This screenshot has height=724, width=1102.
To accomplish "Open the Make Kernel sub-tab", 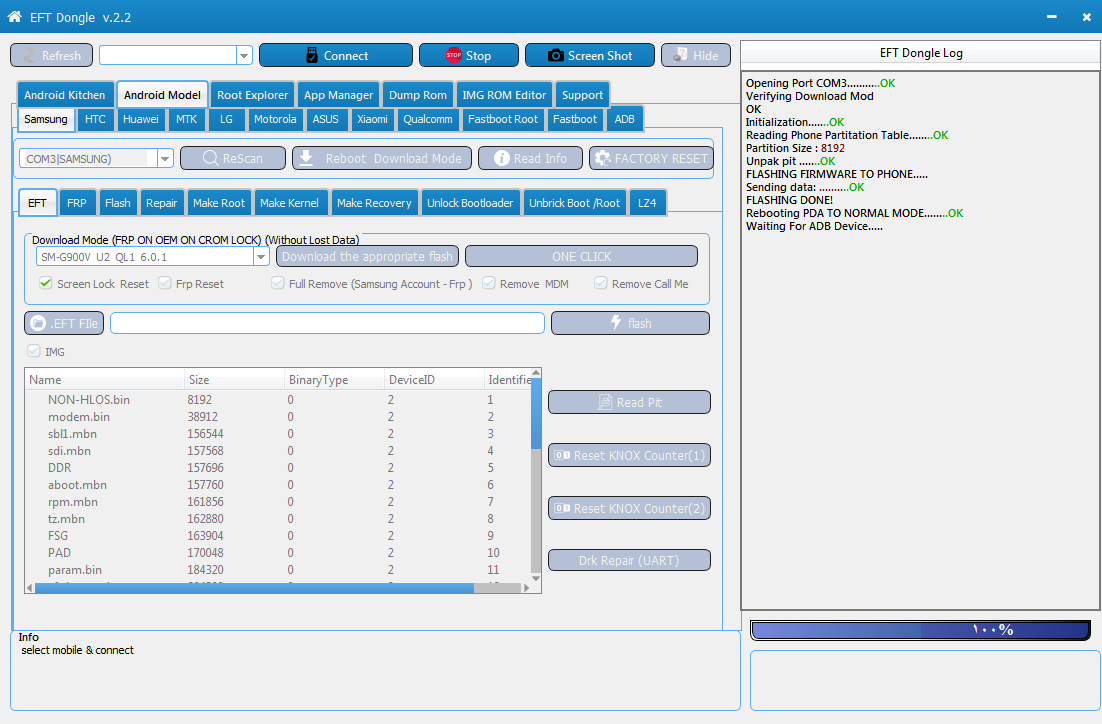I will pyautogui.click(x=289, y=203).
